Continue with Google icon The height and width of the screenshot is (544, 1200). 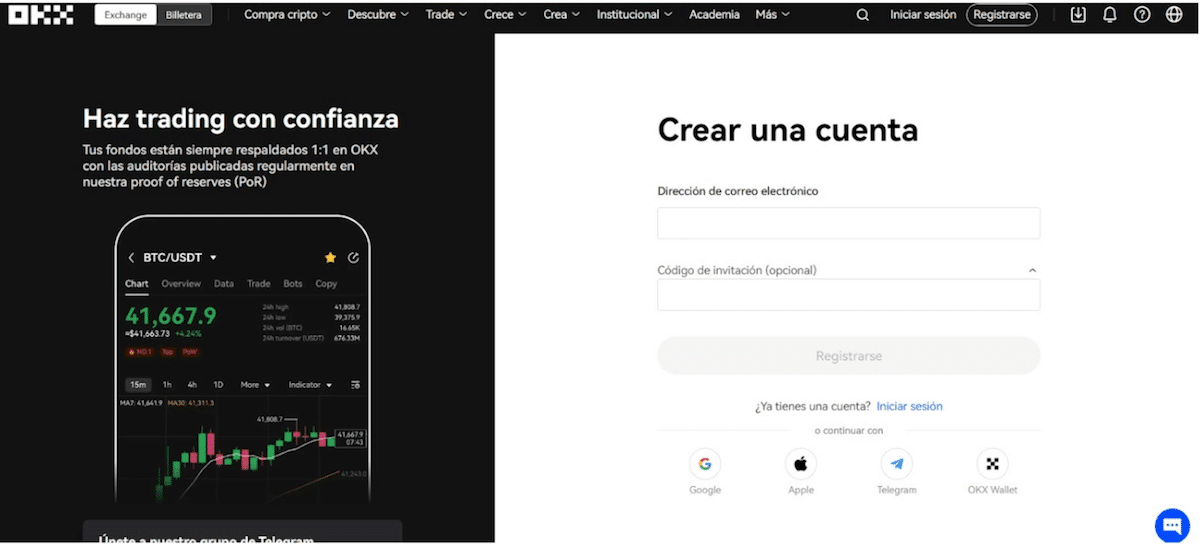click(705, 464)
